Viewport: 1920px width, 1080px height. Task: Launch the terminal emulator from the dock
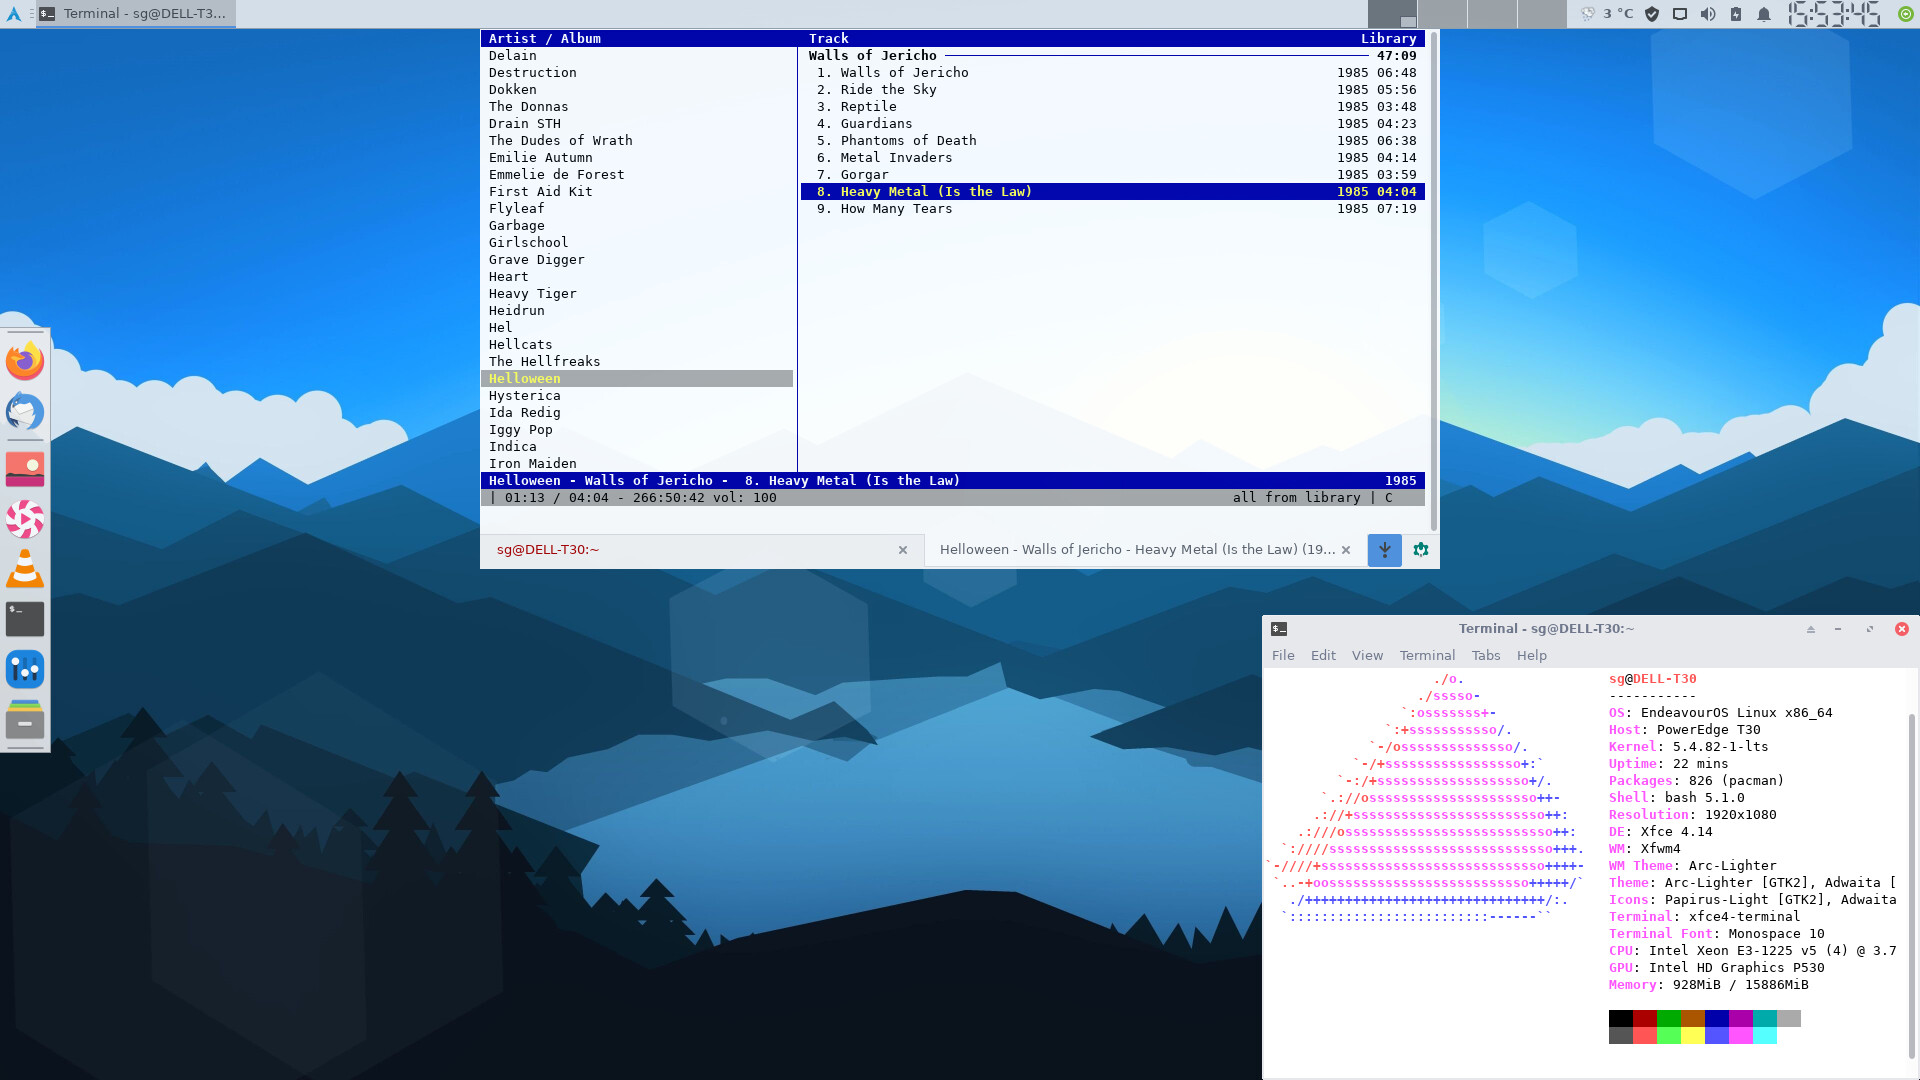pos(25,619)
